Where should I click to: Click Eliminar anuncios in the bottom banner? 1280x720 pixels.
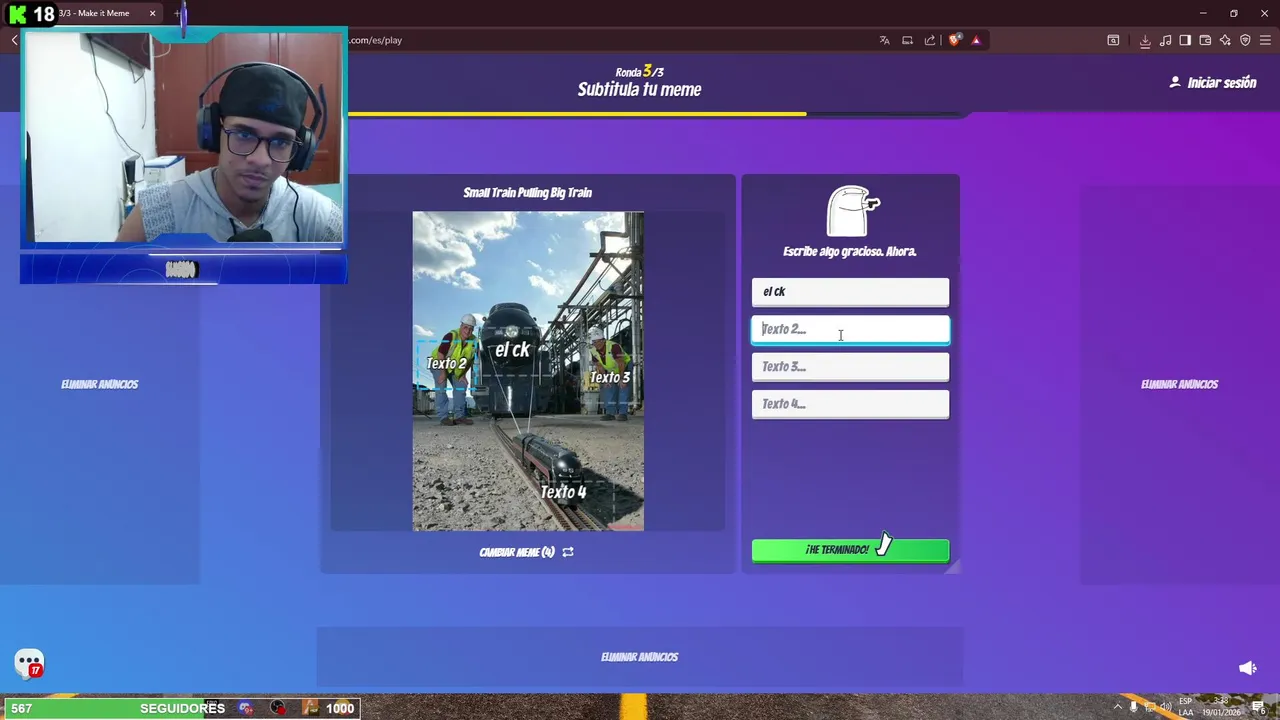[639, 657]
